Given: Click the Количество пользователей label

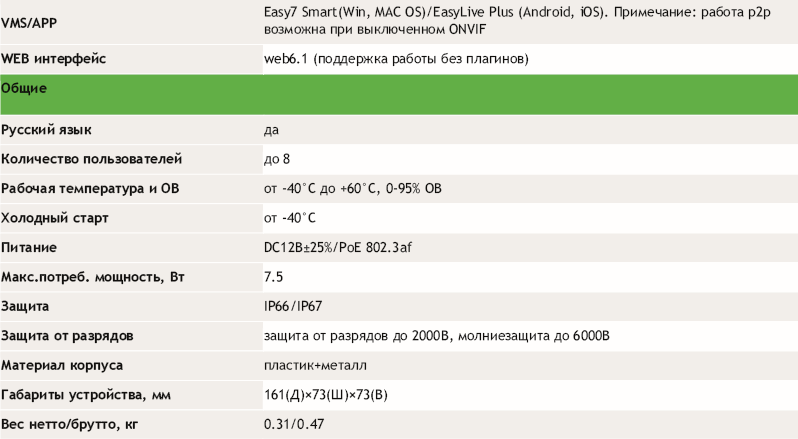Looking at the screenshot, I should [x=91, y=159].
